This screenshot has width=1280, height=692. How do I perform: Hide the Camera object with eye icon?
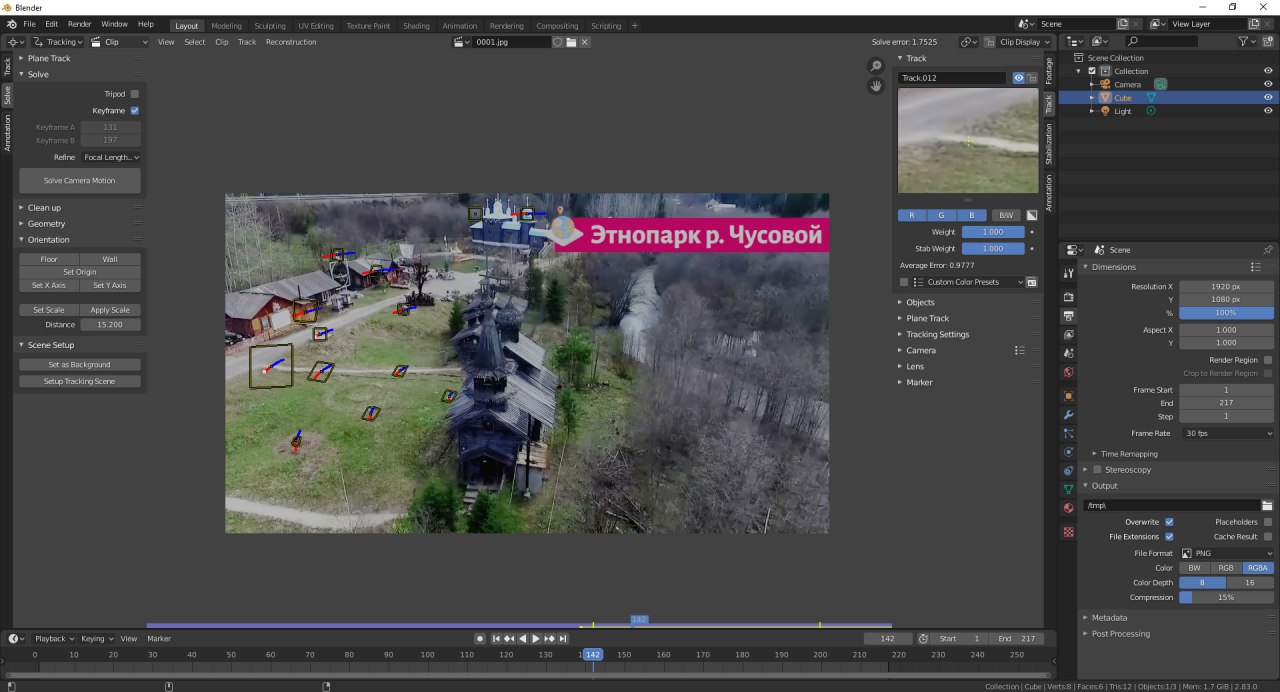[1268, 84]
